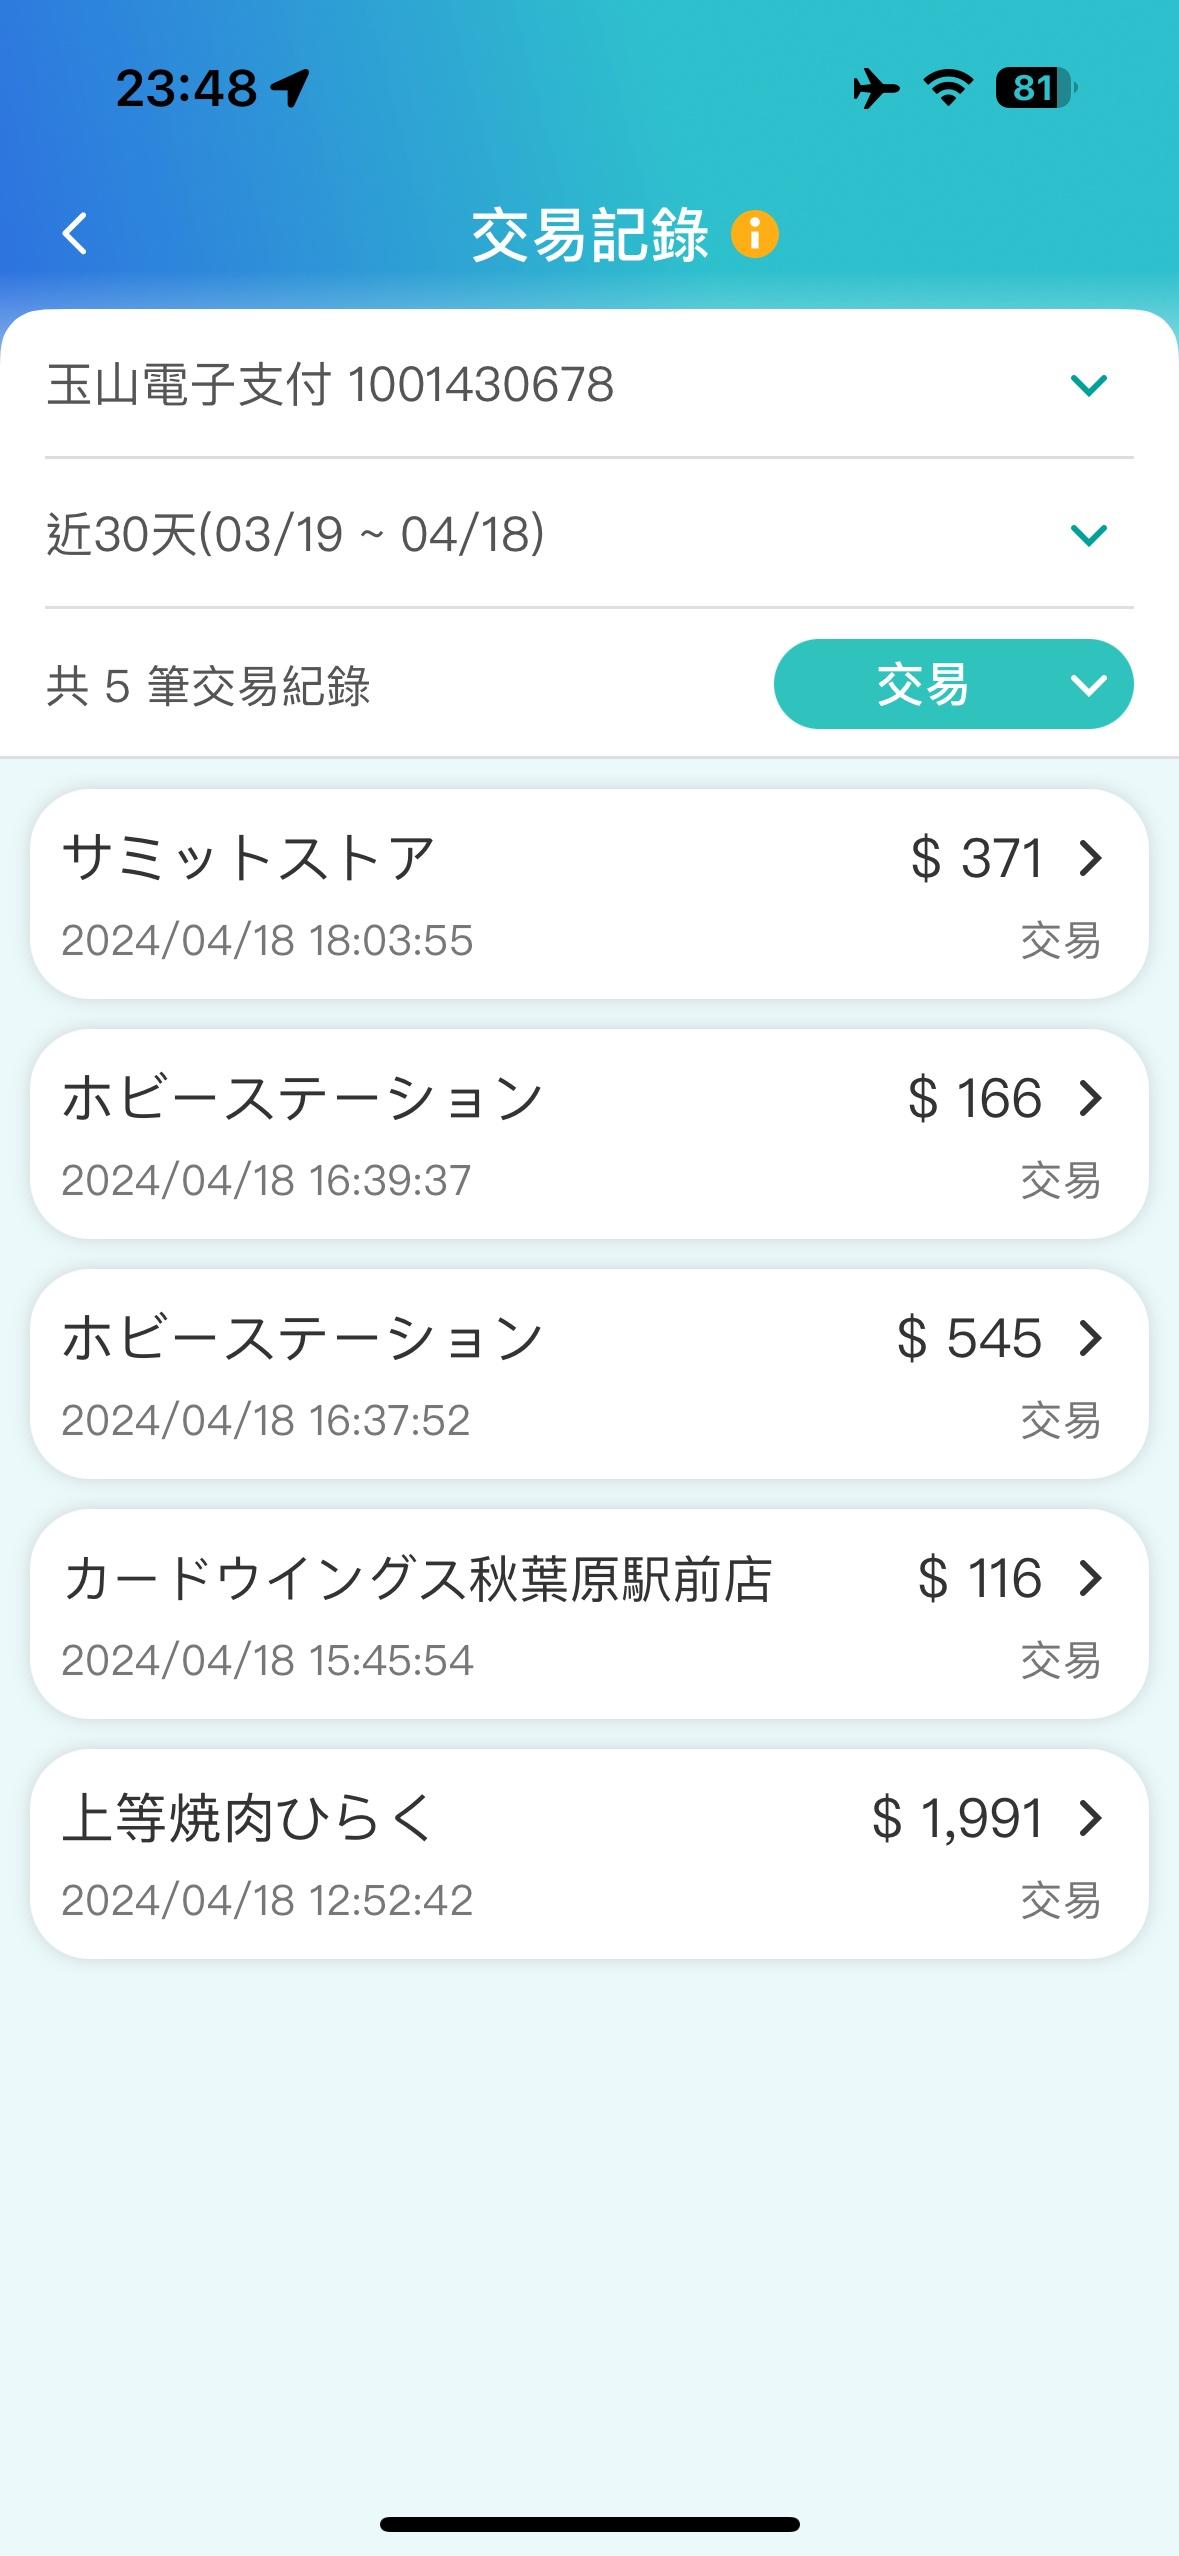
Task: Expand the 近30天 date range dropdown
Action: (x=1088, y=535)
